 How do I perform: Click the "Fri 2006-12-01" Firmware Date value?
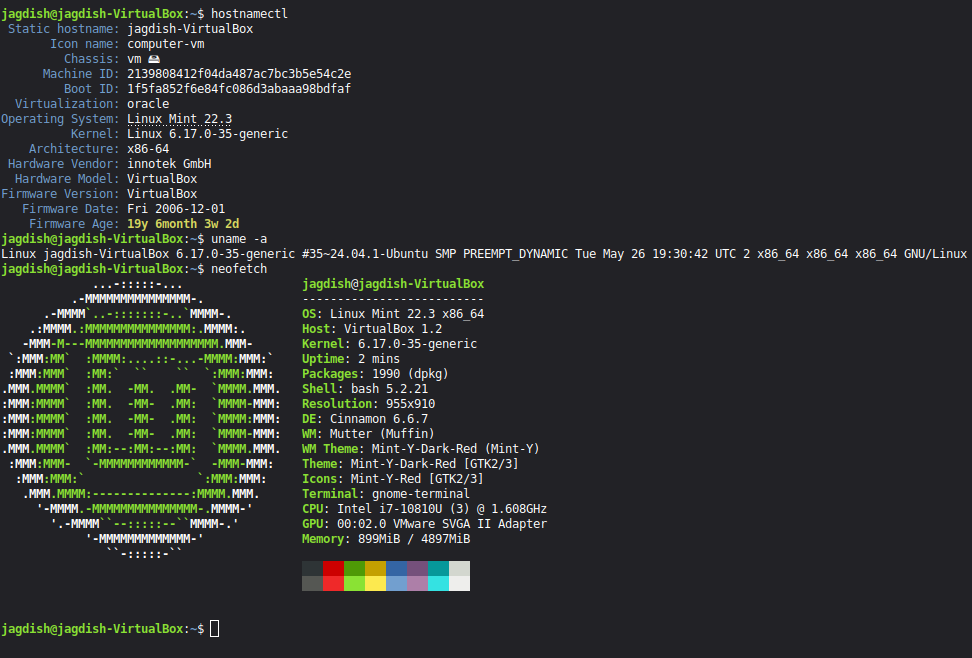[176, 209]
